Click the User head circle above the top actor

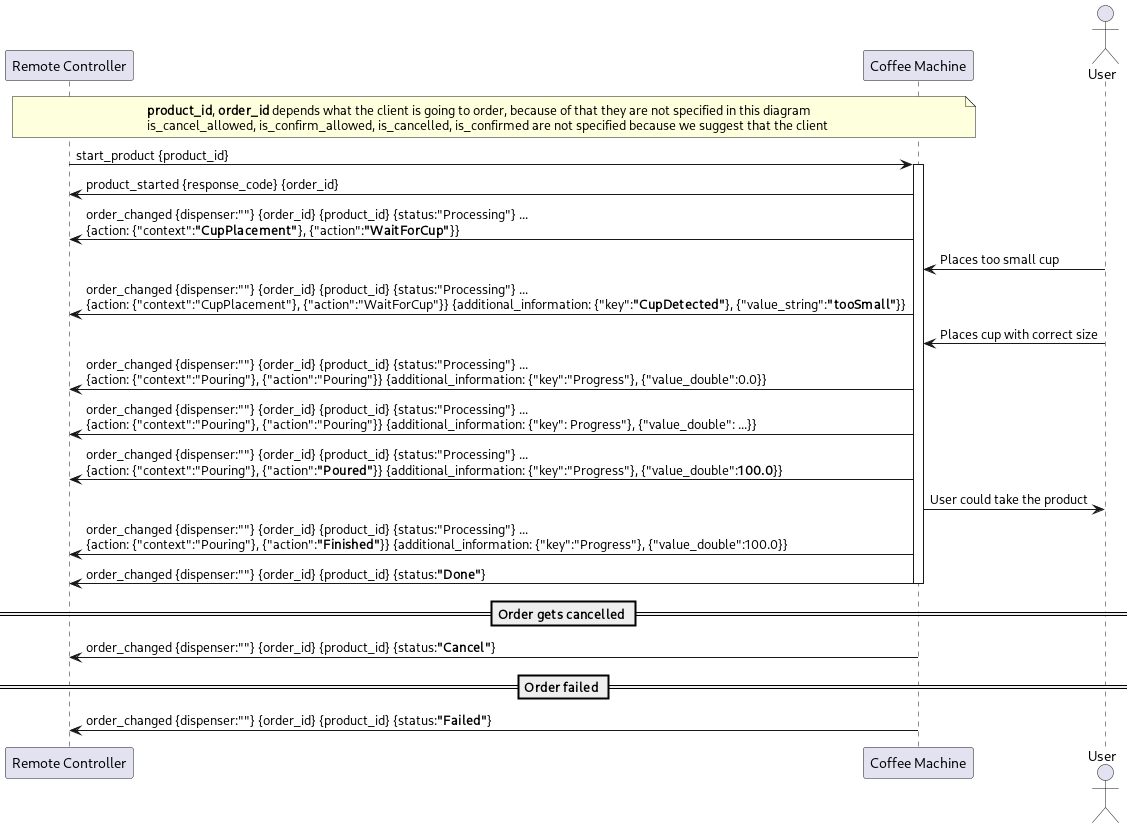pos(1103,15)
